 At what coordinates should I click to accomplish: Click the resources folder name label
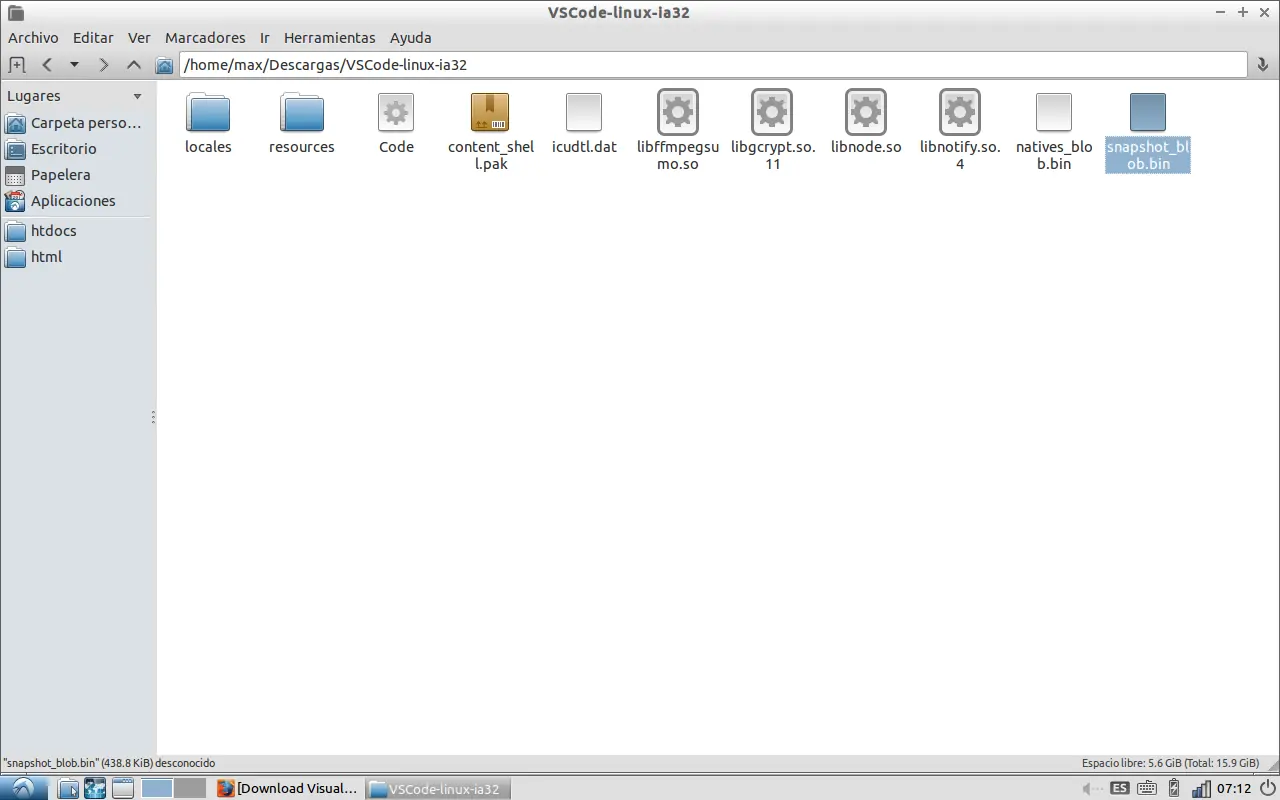coord(302,147)
